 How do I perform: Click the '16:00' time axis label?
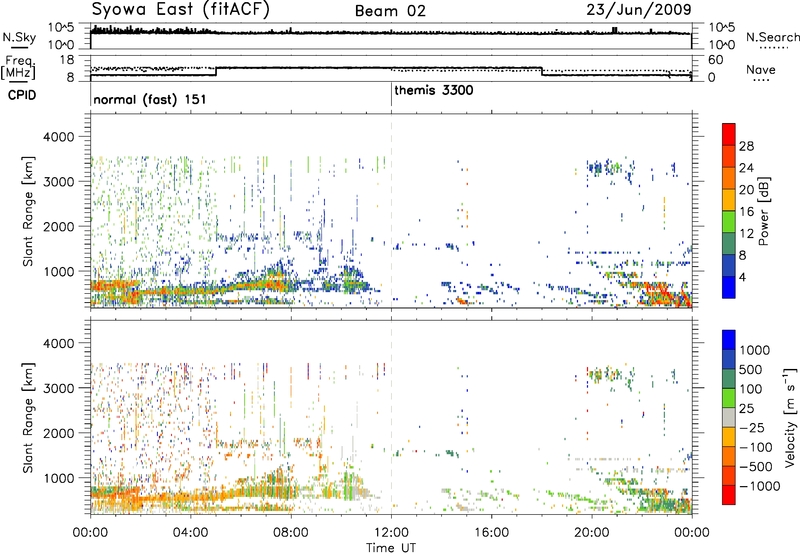point(491,532)
